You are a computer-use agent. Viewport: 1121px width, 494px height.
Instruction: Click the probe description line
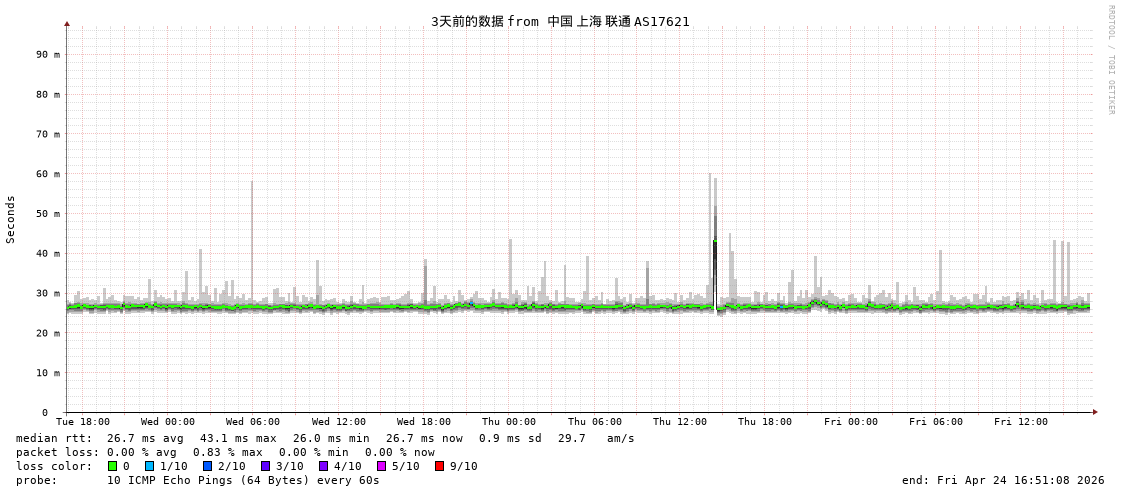(x=198, y=480)
